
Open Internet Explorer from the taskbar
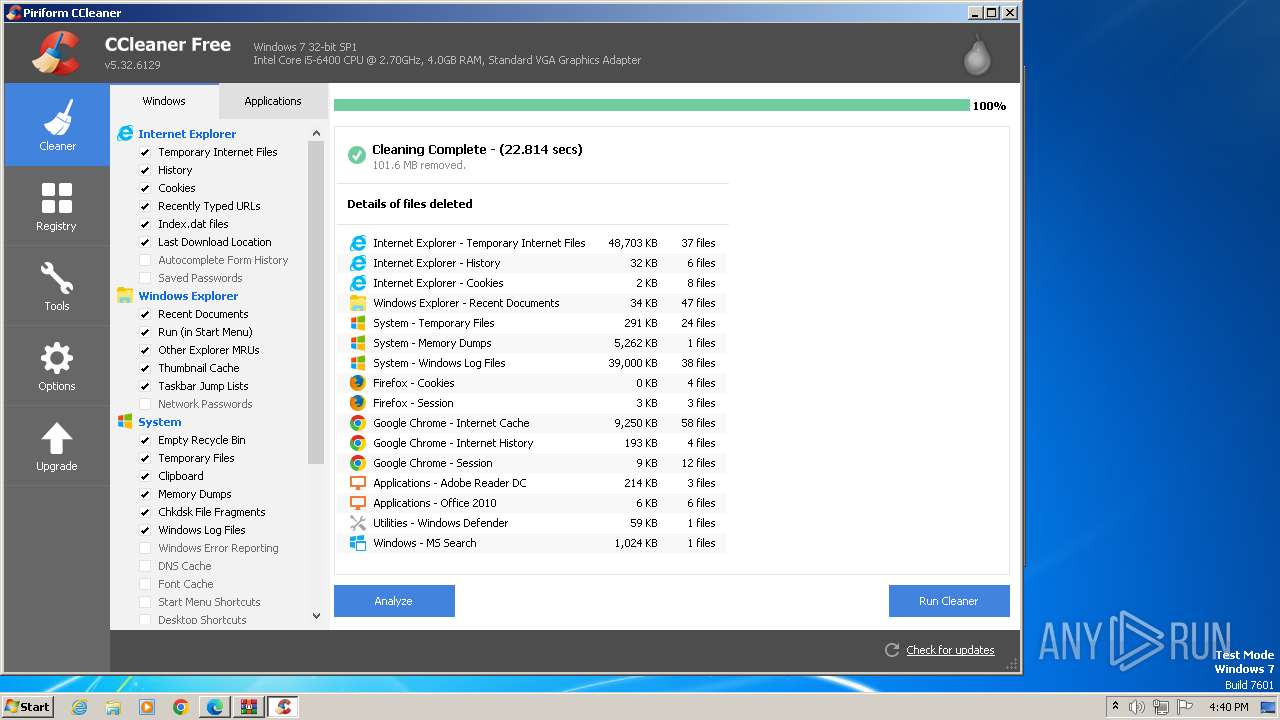(x=79, y=707)
